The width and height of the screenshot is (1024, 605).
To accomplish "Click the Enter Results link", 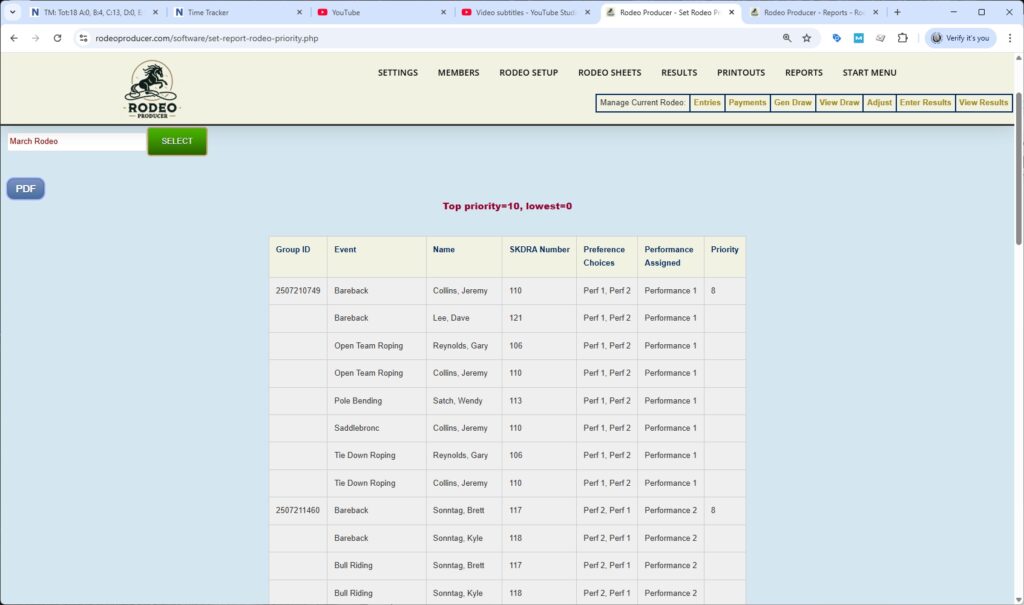I will pos(925,103).
